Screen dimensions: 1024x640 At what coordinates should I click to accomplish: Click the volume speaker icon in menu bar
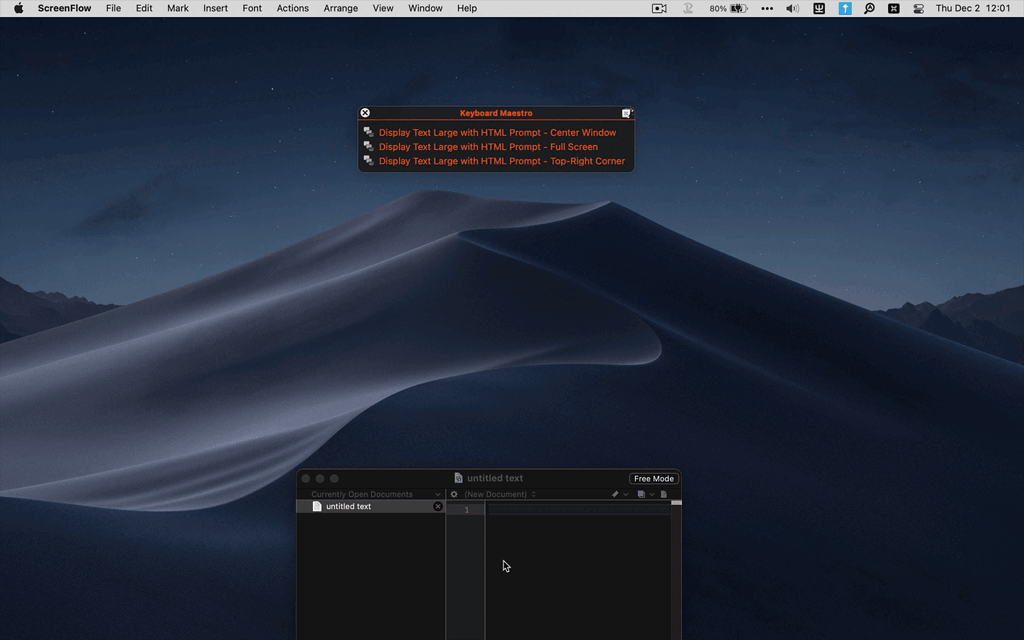pos(792,8)
